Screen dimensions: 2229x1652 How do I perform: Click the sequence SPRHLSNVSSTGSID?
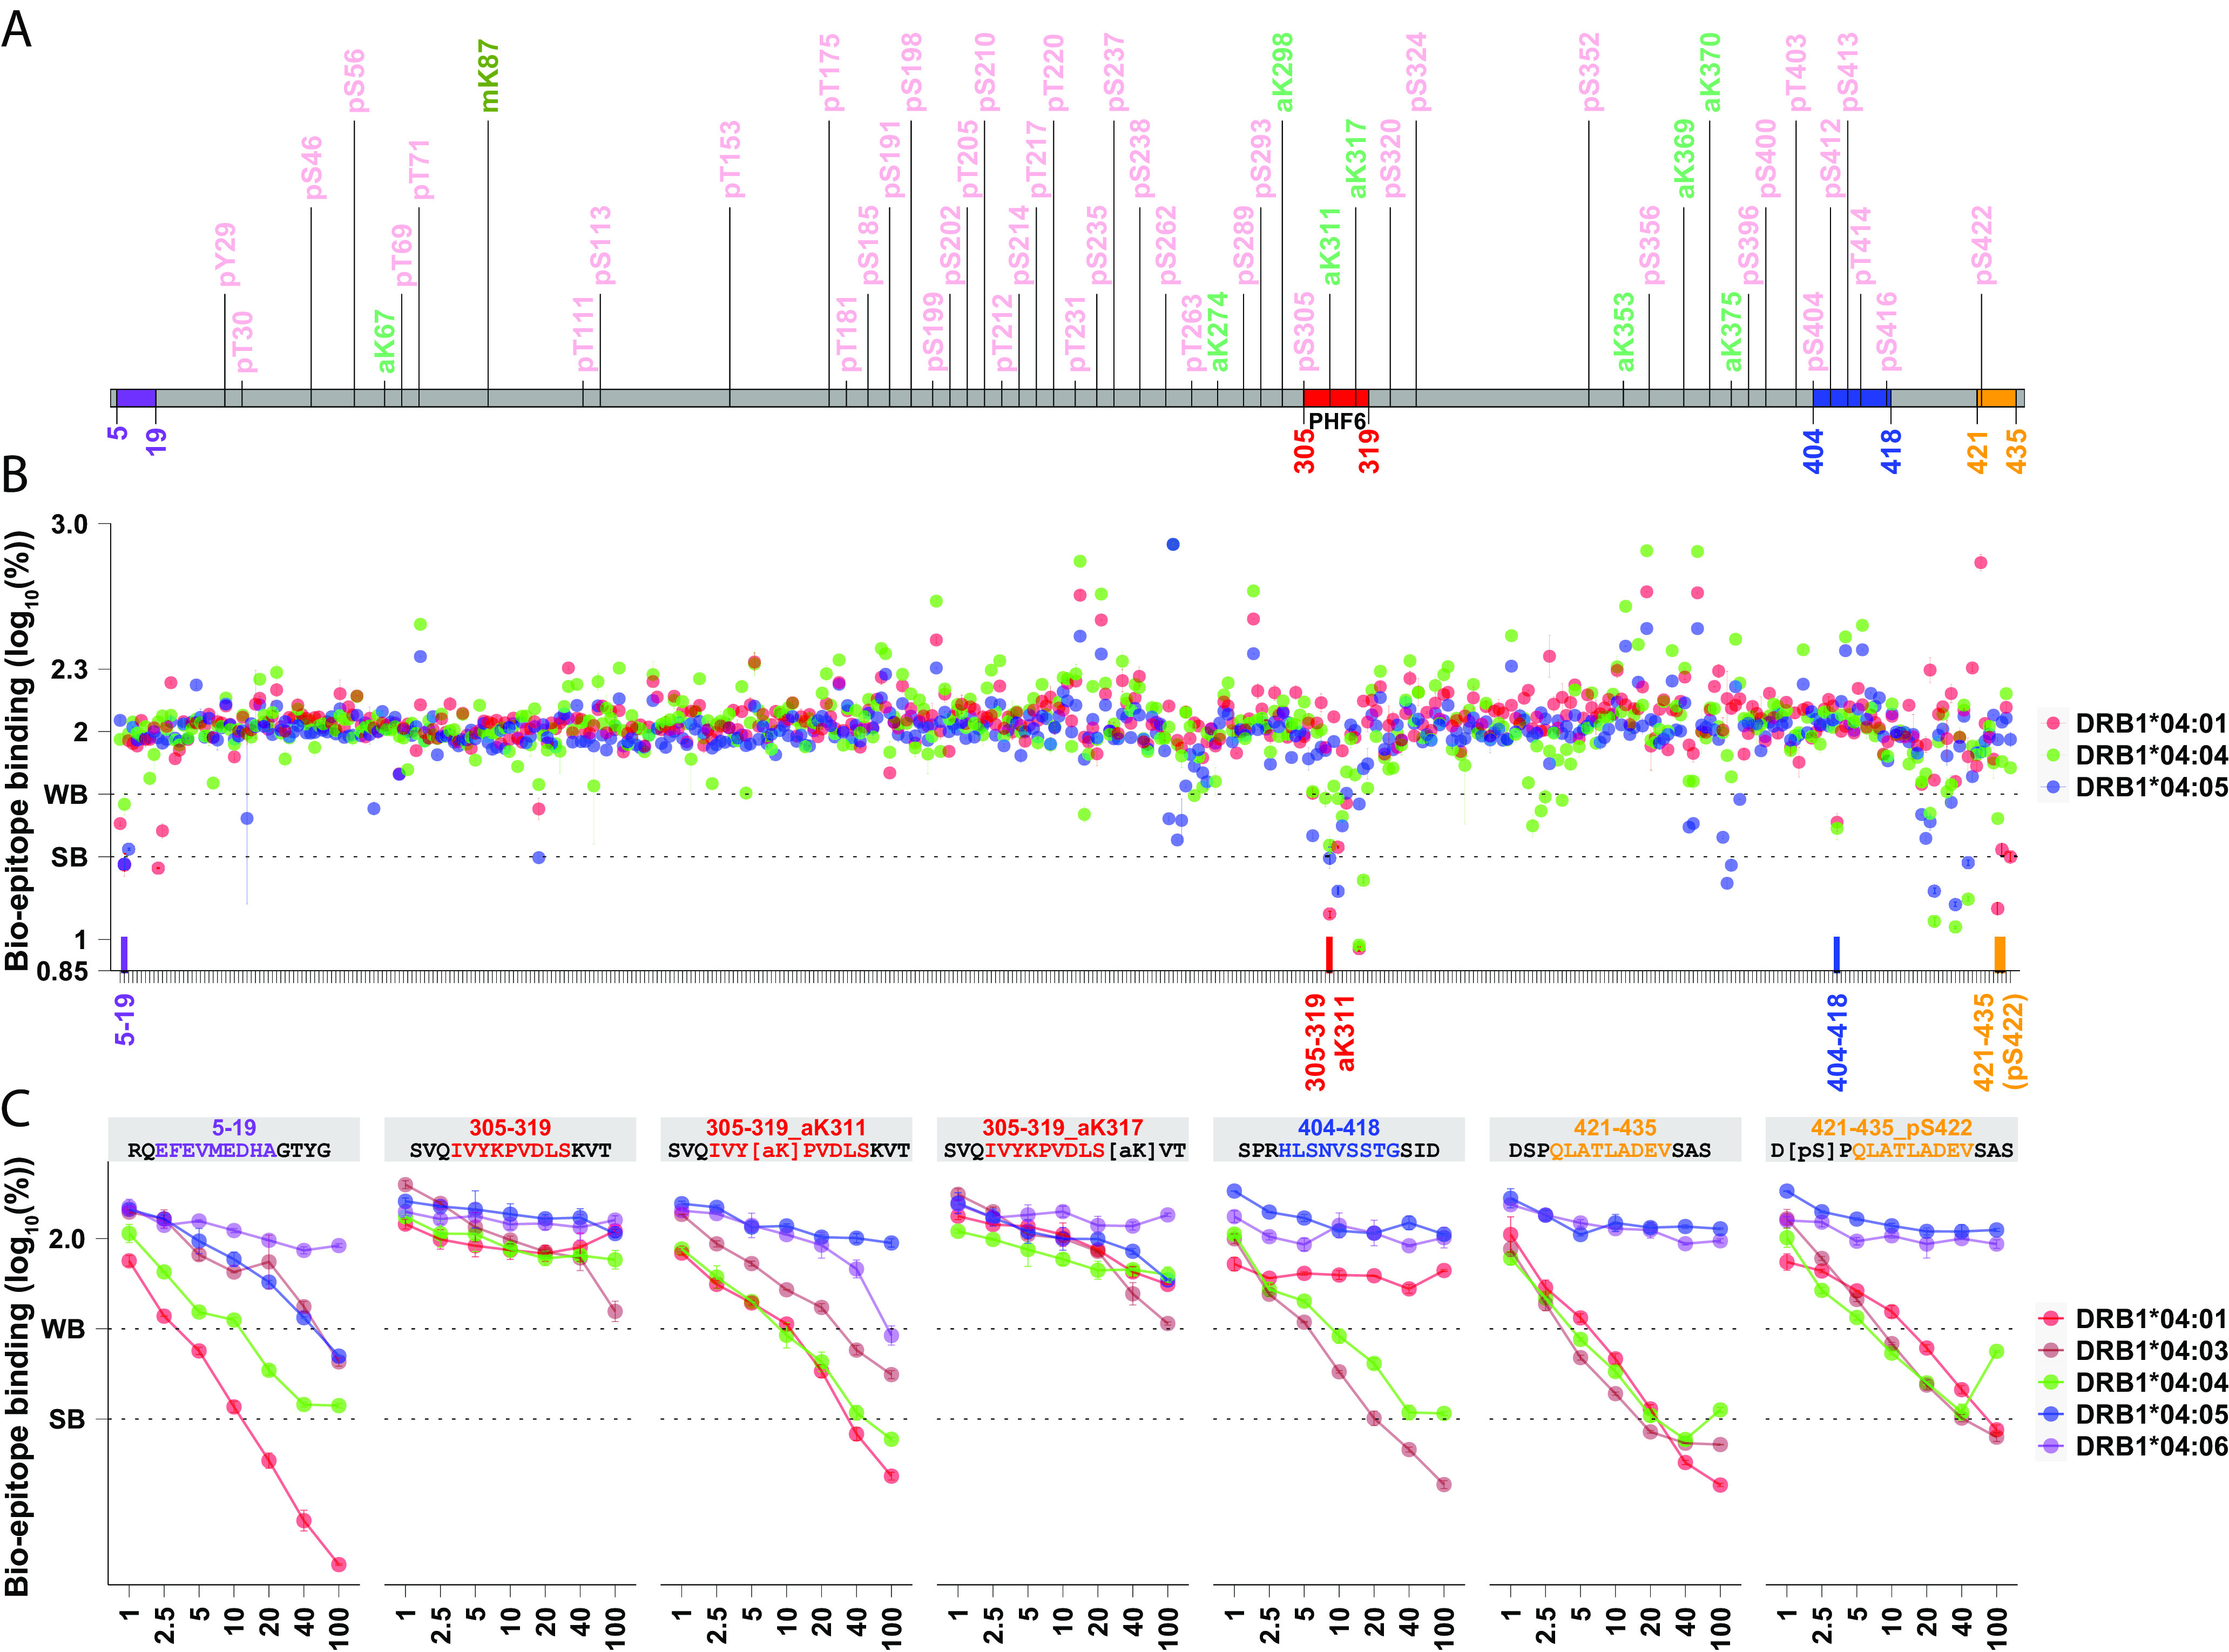(1339, 1151)
